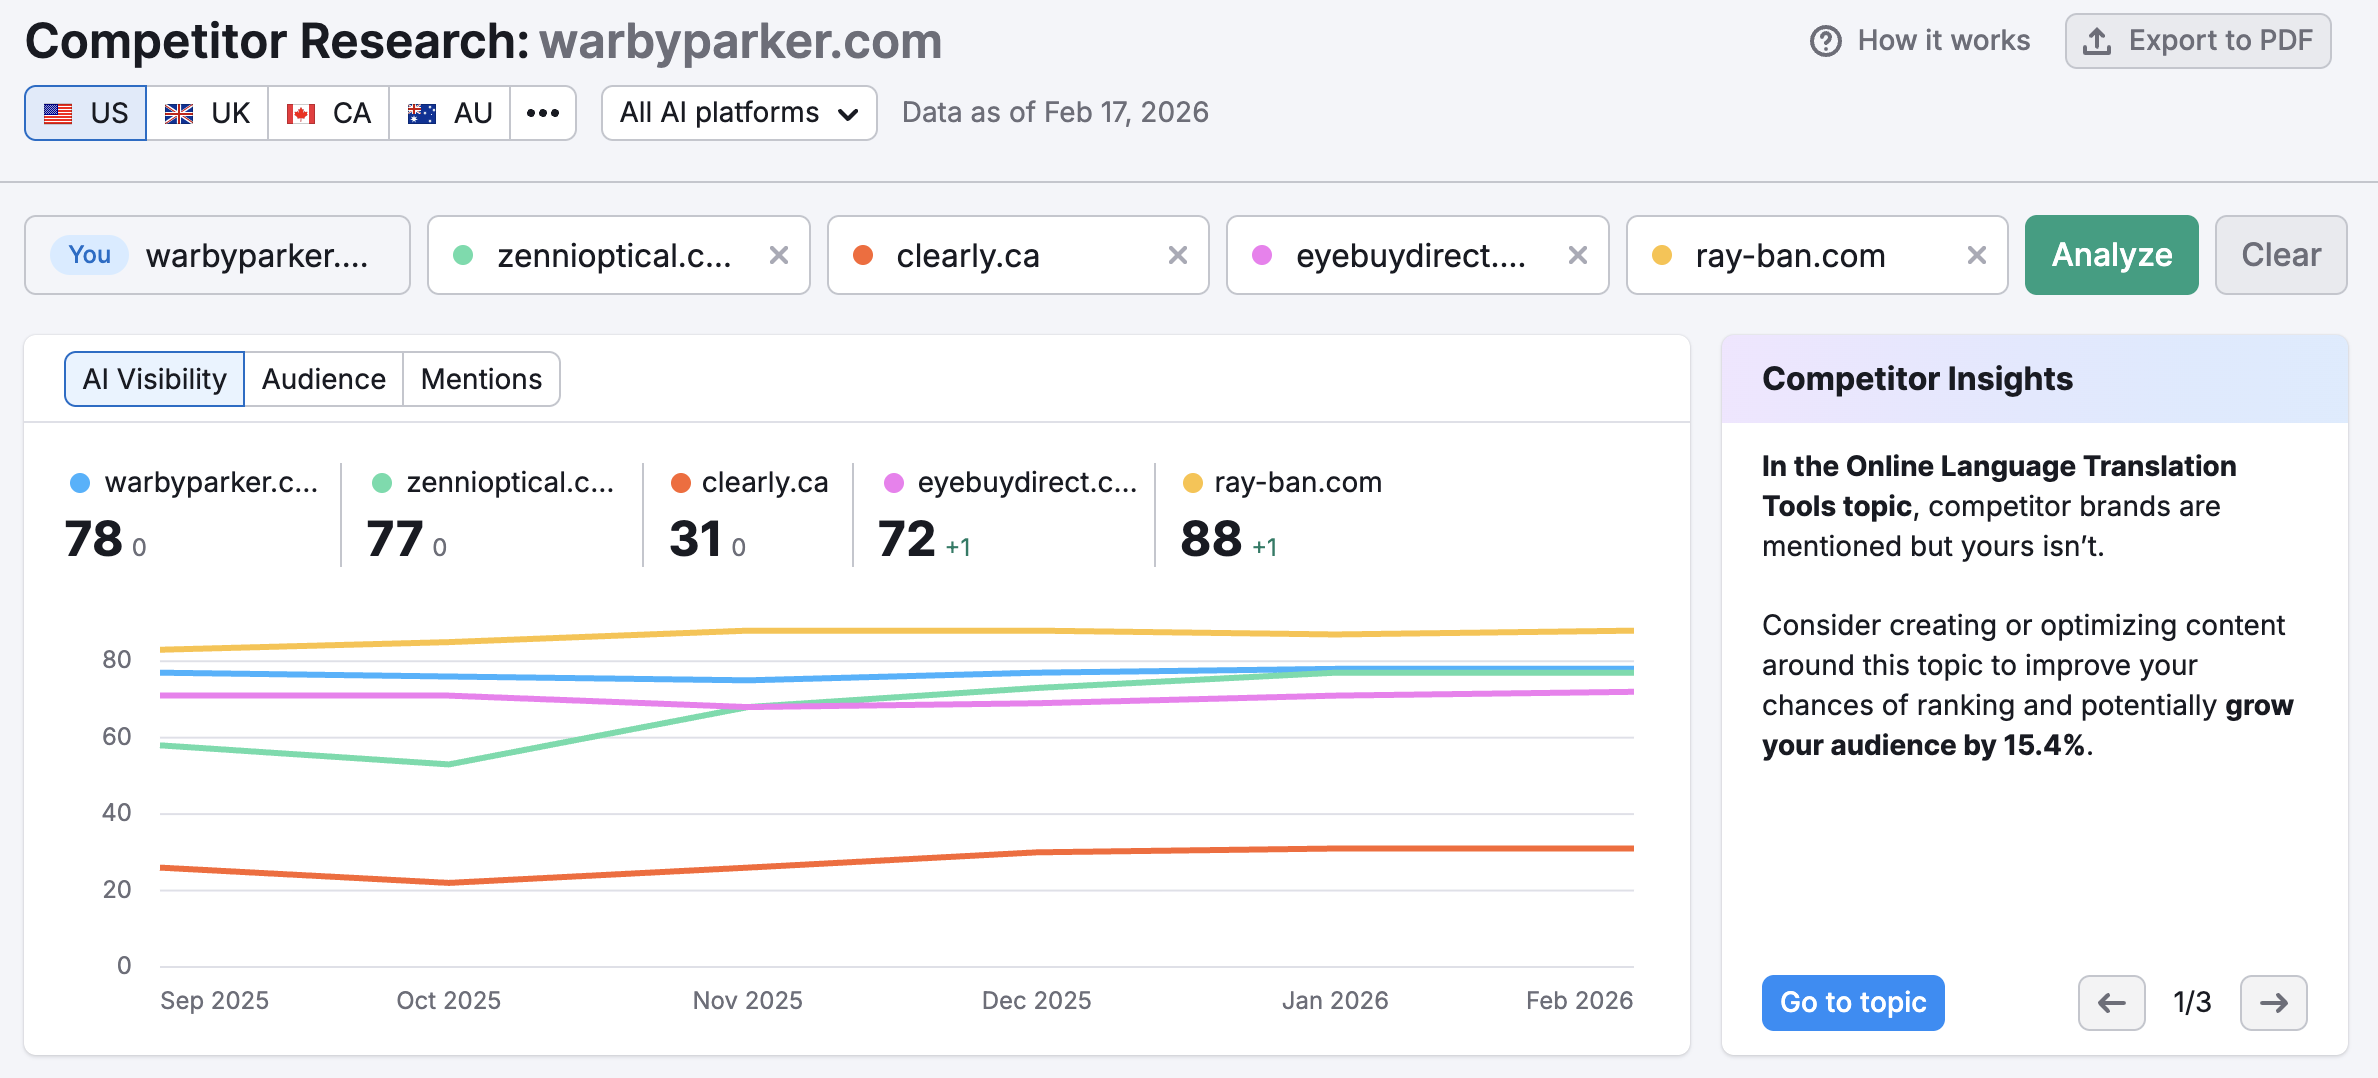Remove clearly.ca competitor with its X icon
The image size is (2378, 1078).
point(1177,255)
